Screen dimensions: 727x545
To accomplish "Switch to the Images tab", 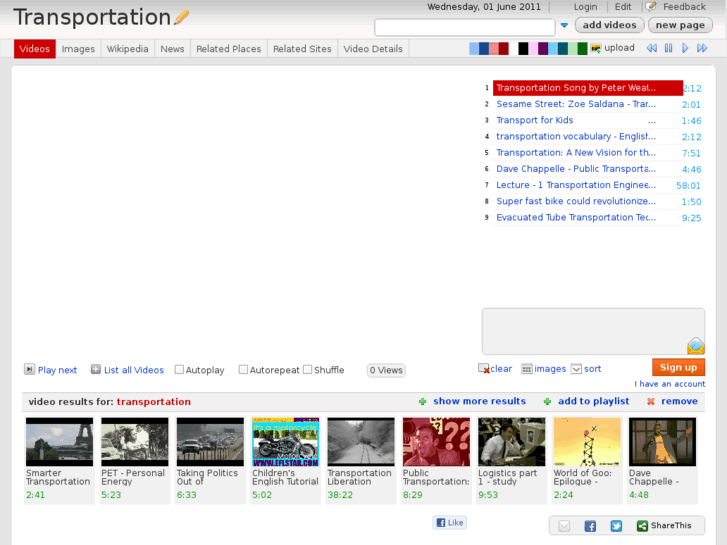I will tap(78, 49).
